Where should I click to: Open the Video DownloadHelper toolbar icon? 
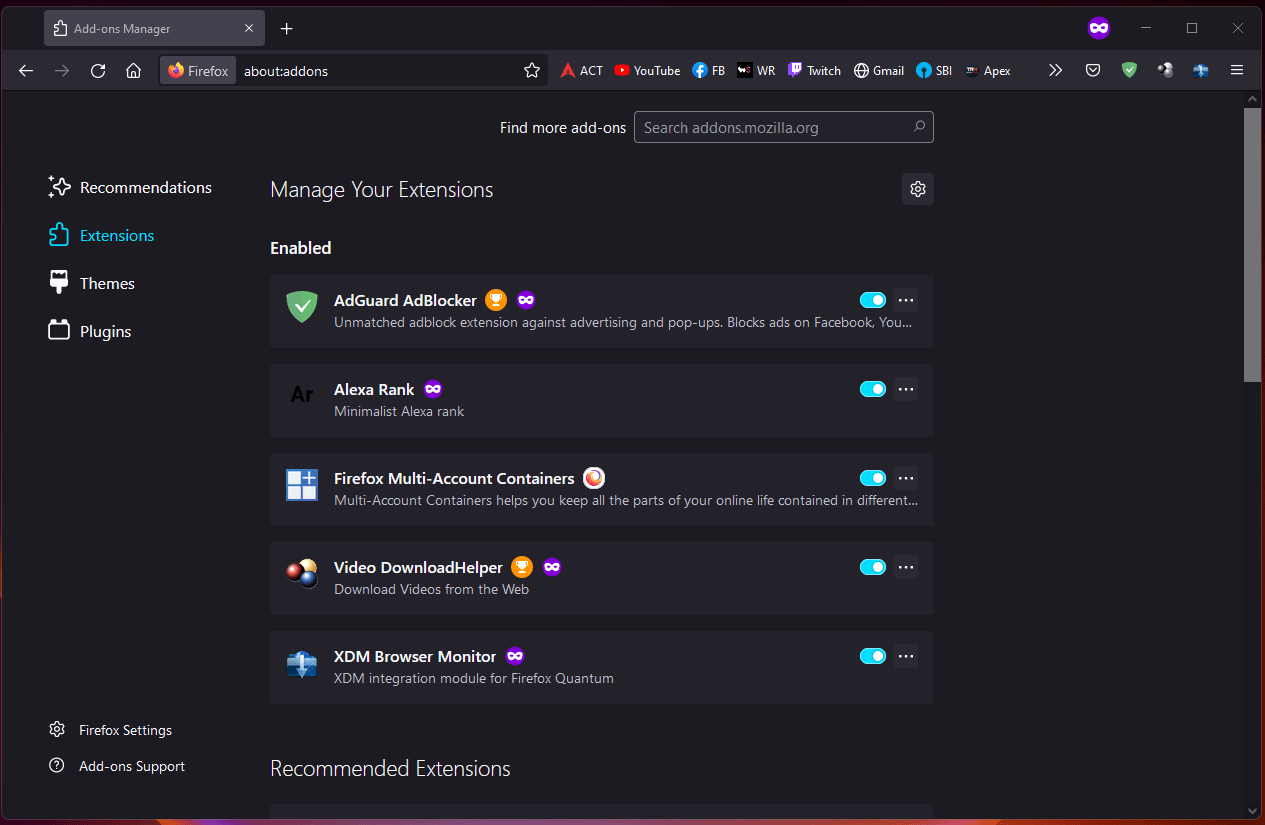tap(1165, 70)
